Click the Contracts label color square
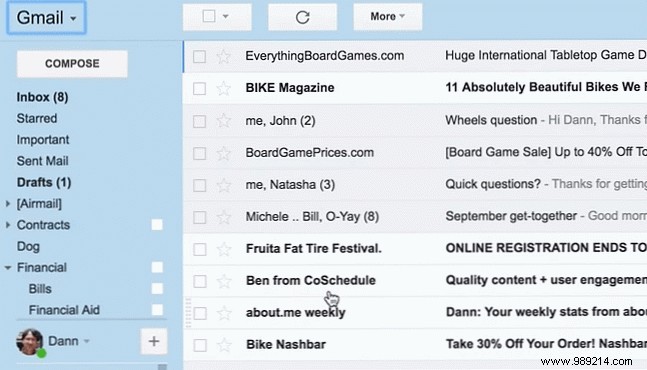647x370 pixels. [x=157, y=225]
